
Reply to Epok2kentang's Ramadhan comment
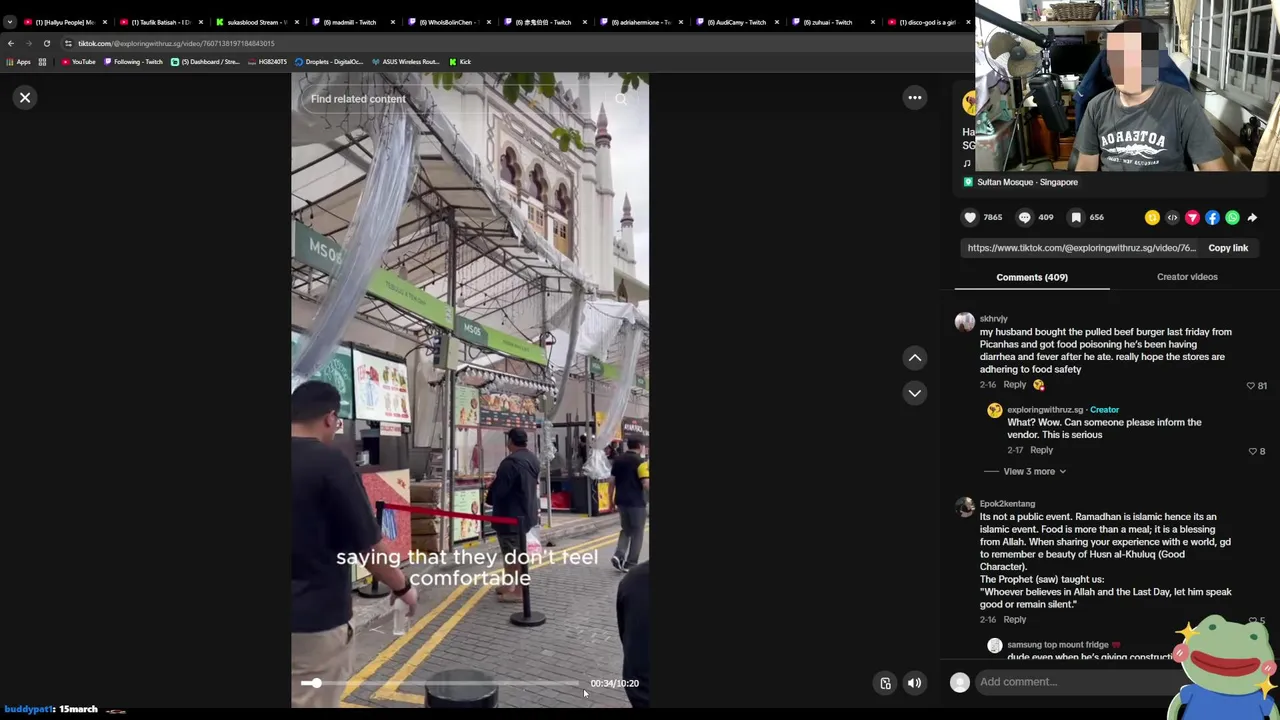click(1014, 619)
